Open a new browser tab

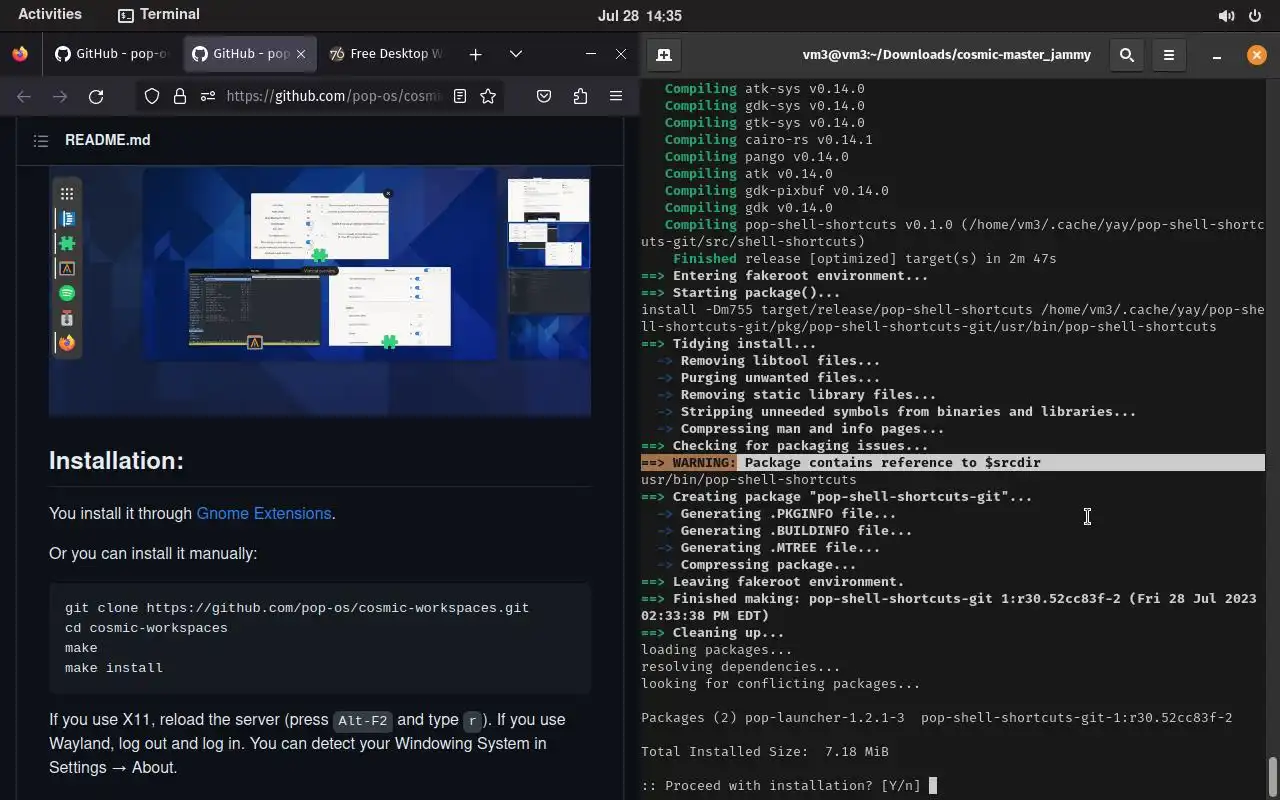[x=476, y=54]
